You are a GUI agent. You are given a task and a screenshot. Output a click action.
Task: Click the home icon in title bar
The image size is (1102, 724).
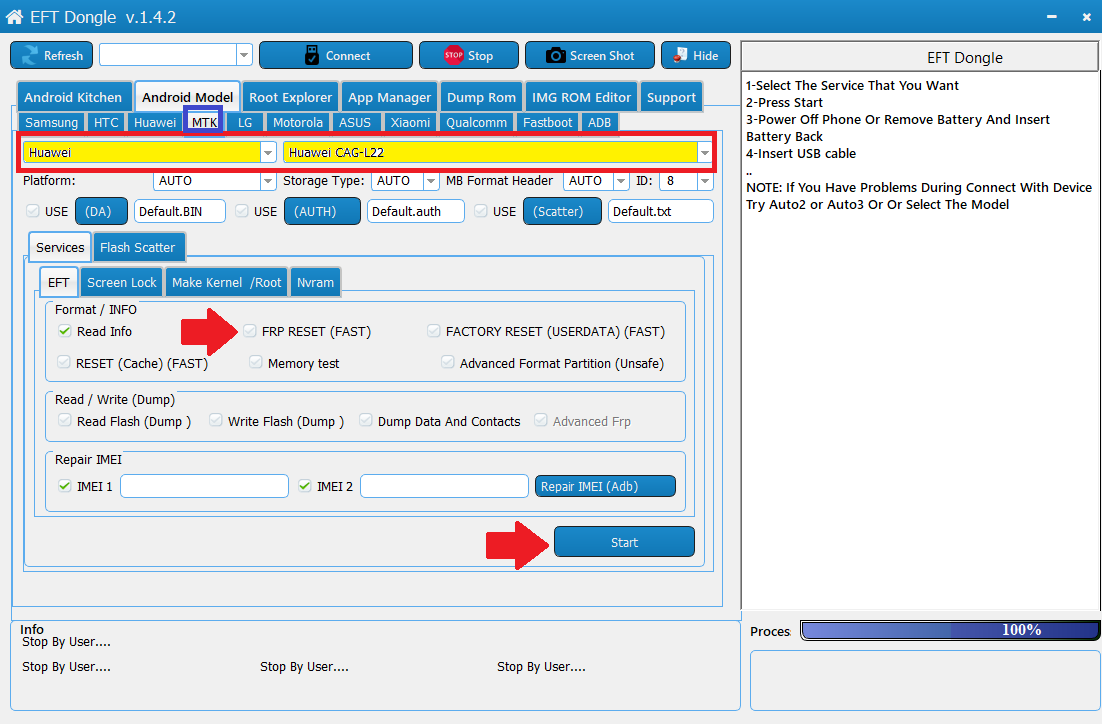pos(14,17)
